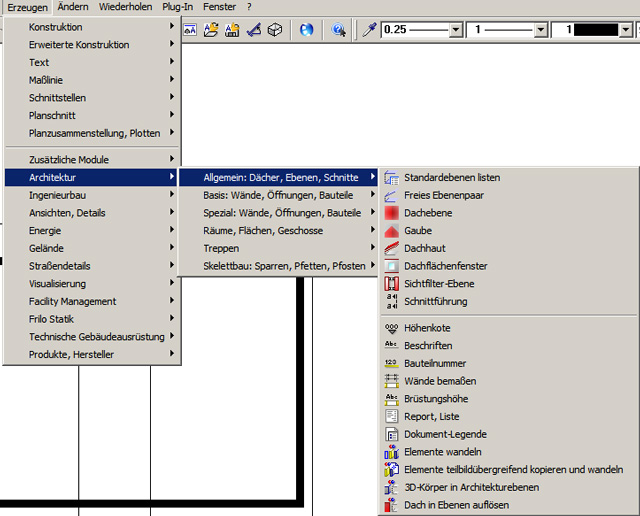Select Report, Liste menu entry
This screenshot has height=516, width=640.
click(431, 417)
